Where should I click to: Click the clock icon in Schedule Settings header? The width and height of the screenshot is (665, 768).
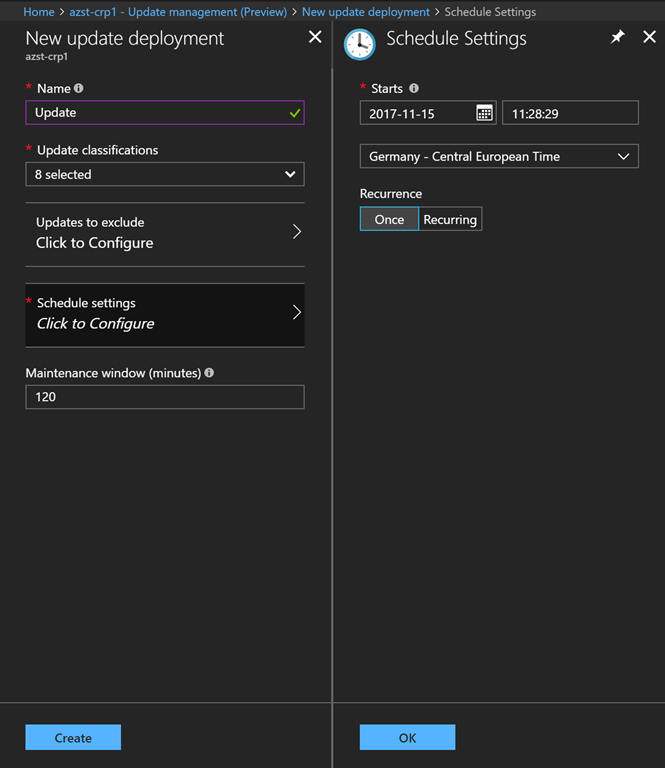tap(359, 44)
